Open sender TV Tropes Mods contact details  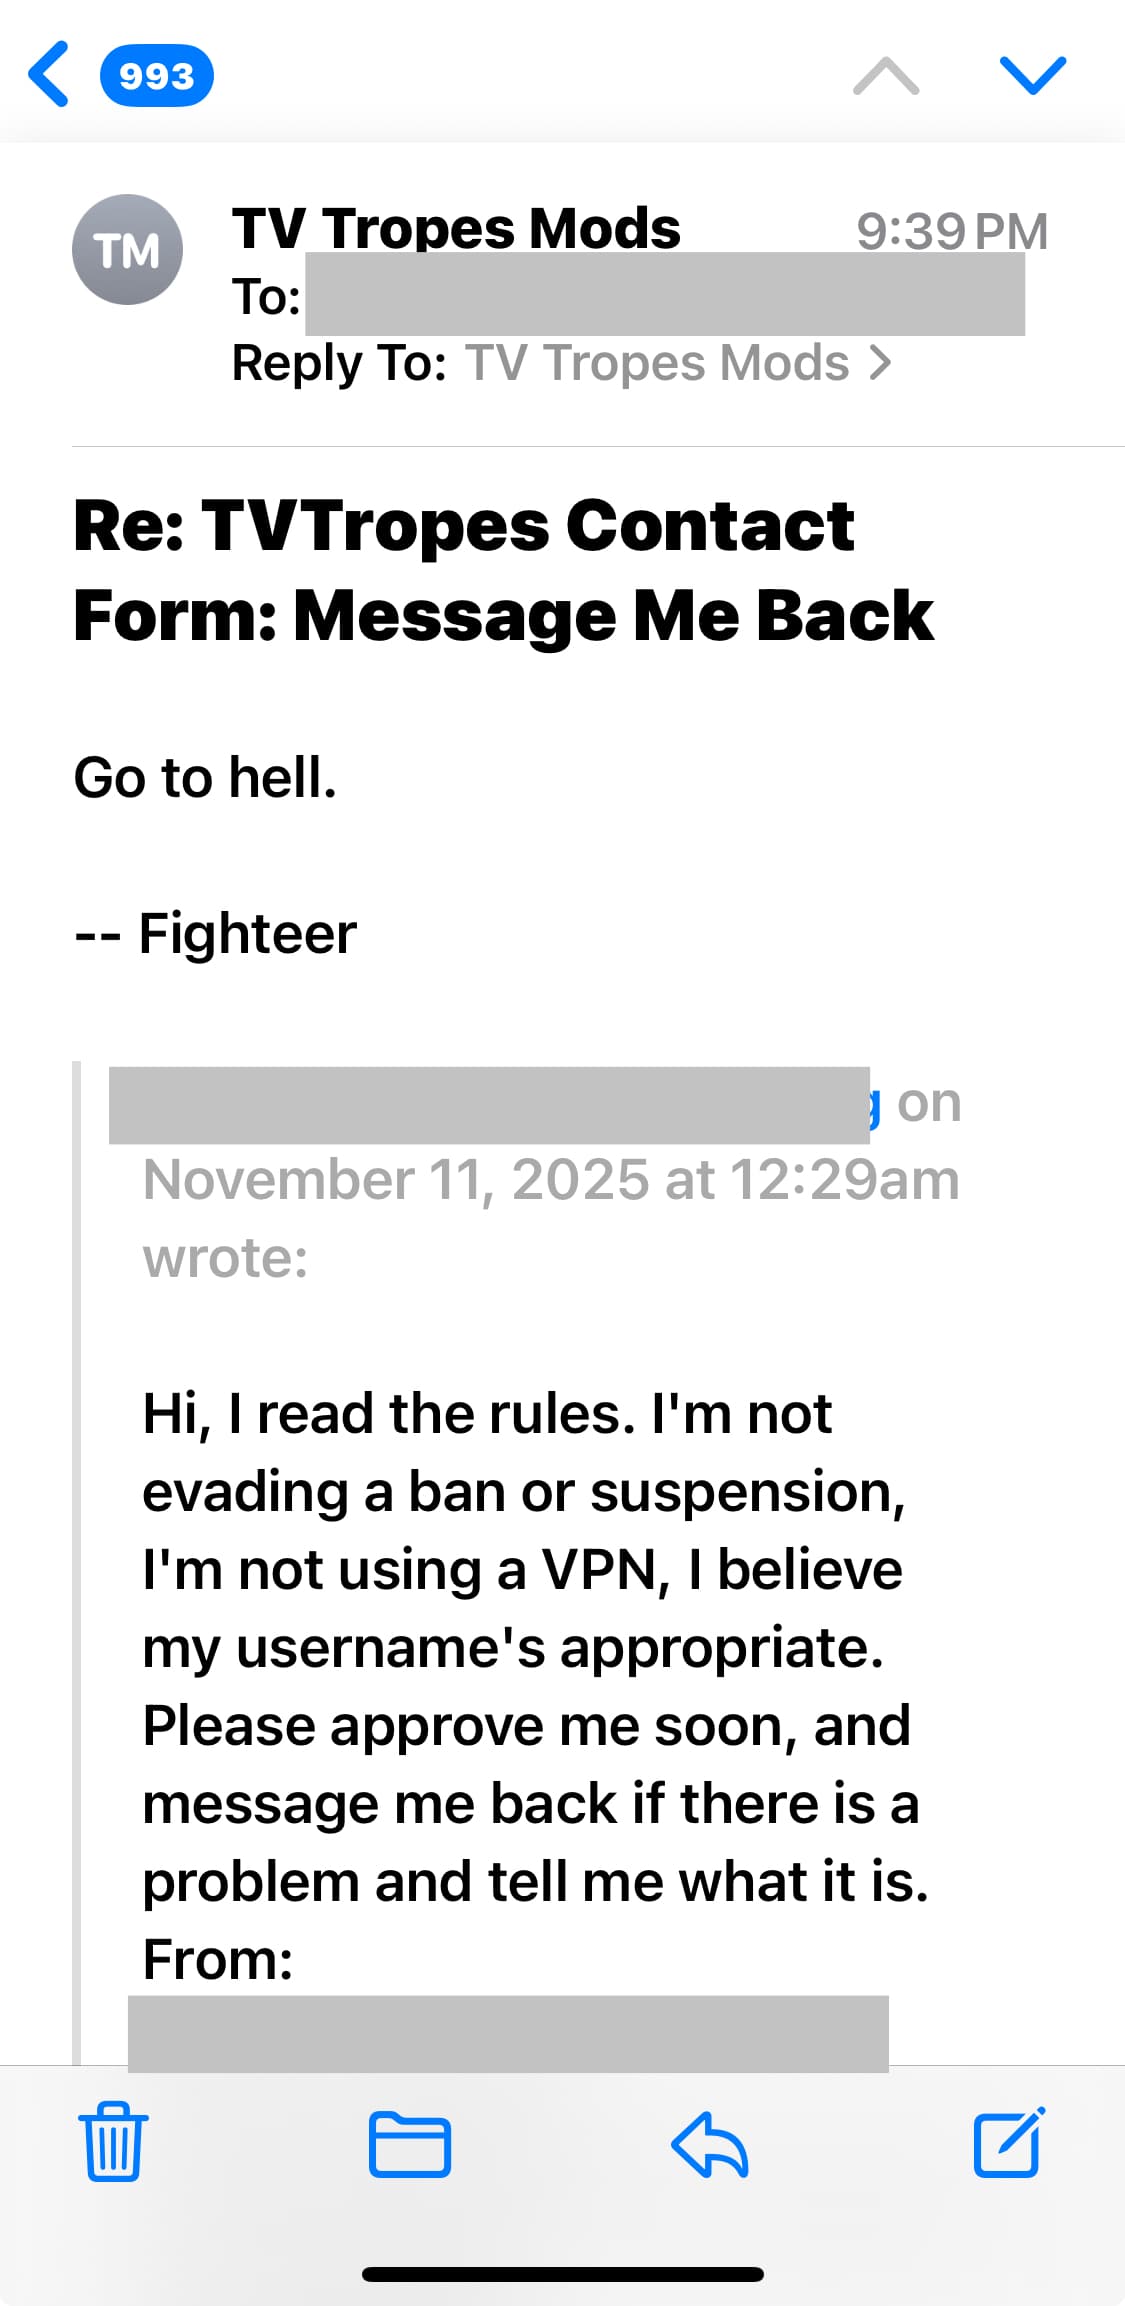point(456,228)
